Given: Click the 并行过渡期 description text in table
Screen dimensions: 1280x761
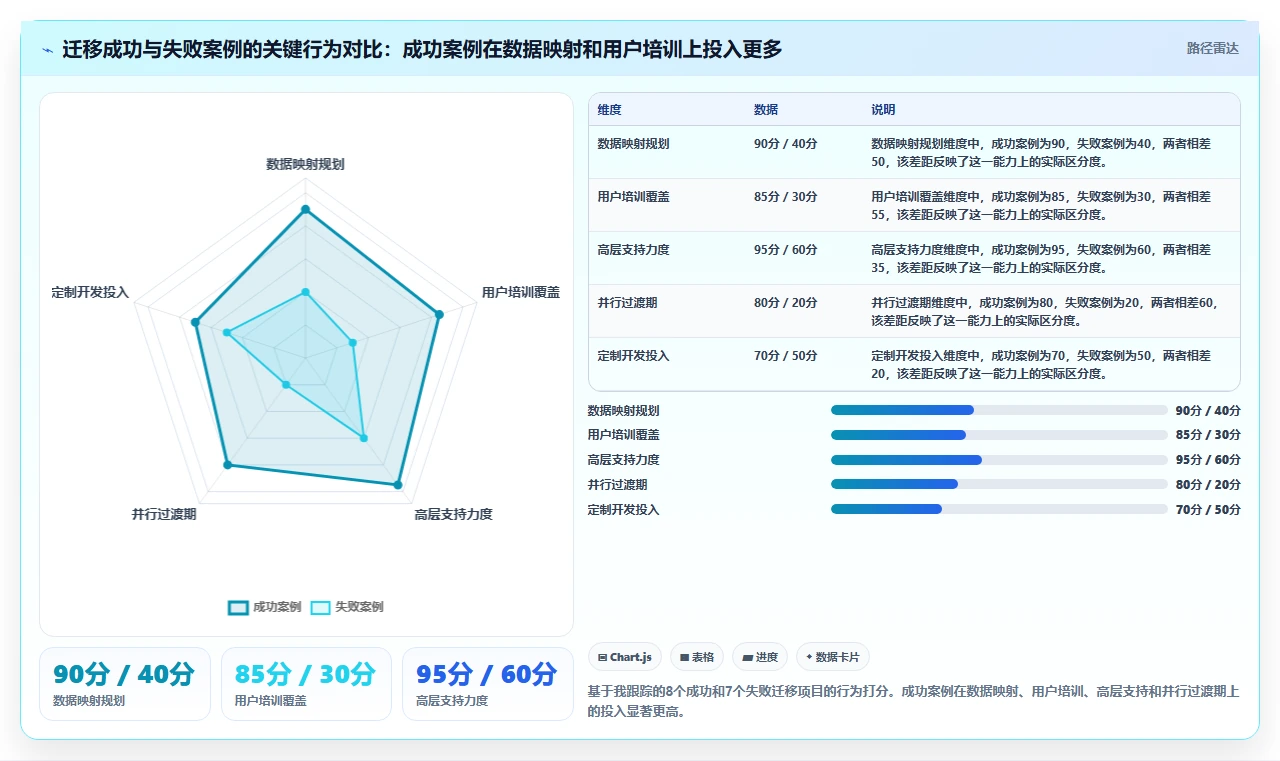Looking at the screenshot, I should point(1045,311).
